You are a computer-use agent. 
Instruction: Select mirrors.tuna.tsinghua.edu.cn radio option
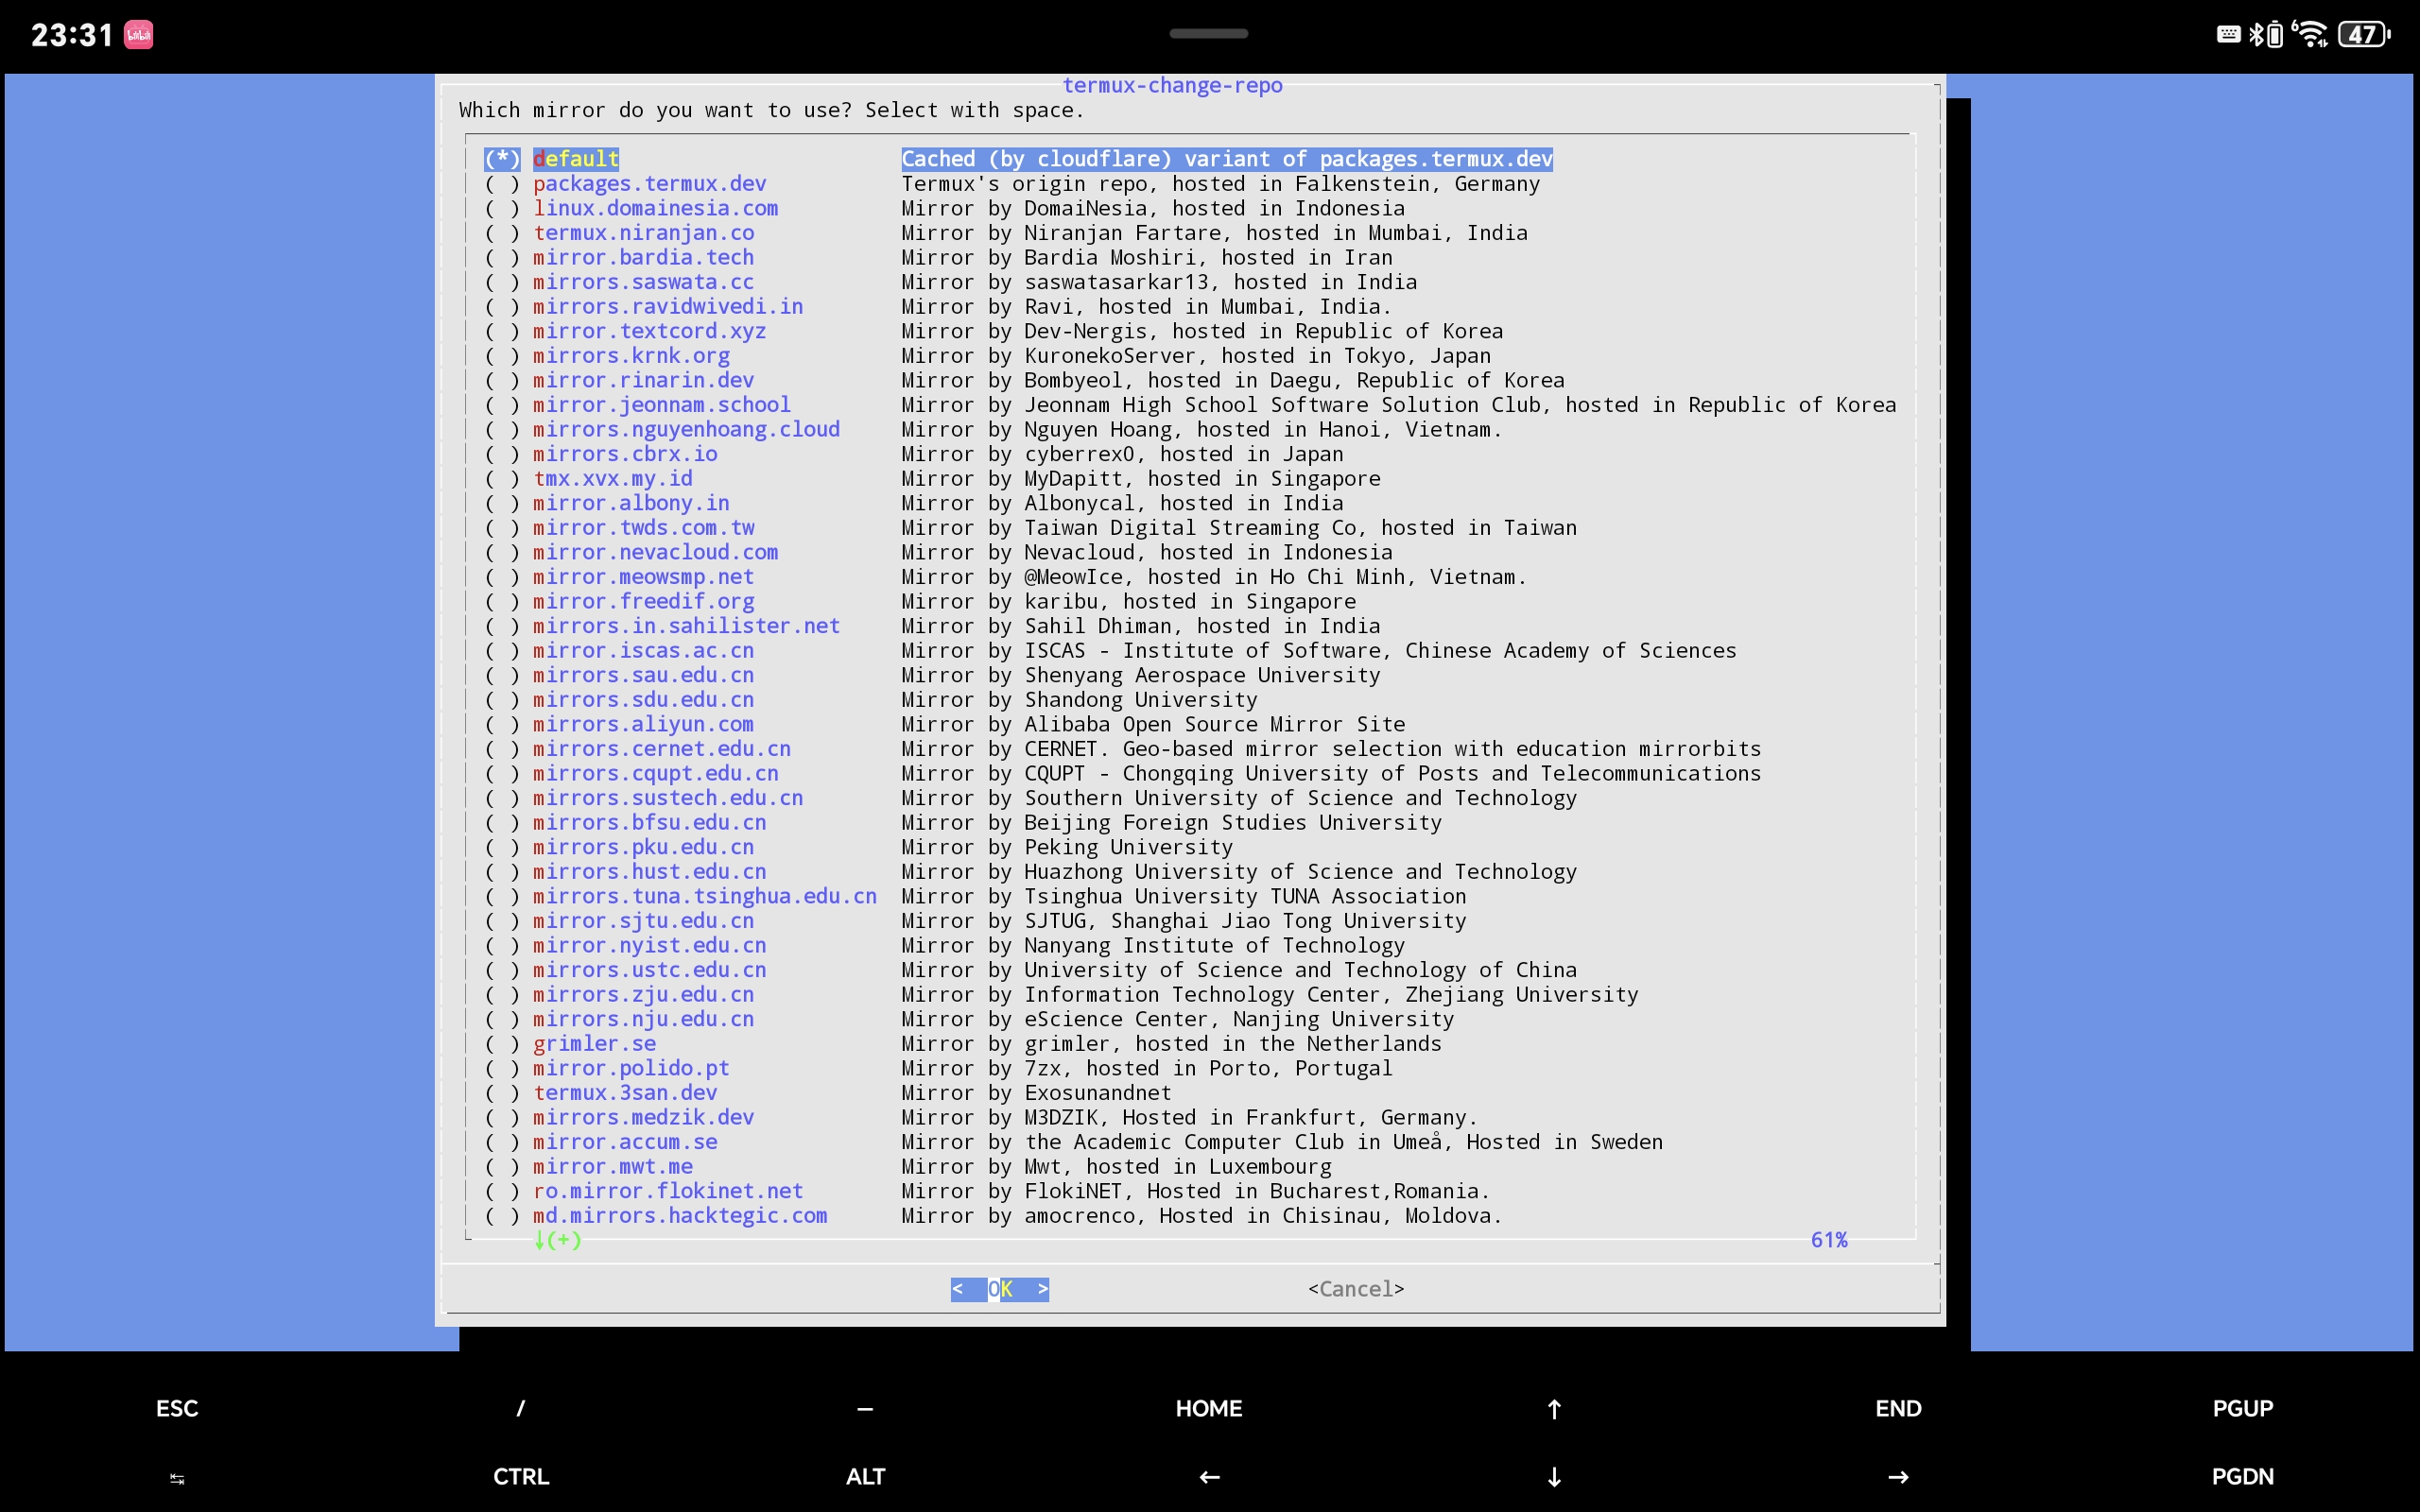(x=502, y=897)
